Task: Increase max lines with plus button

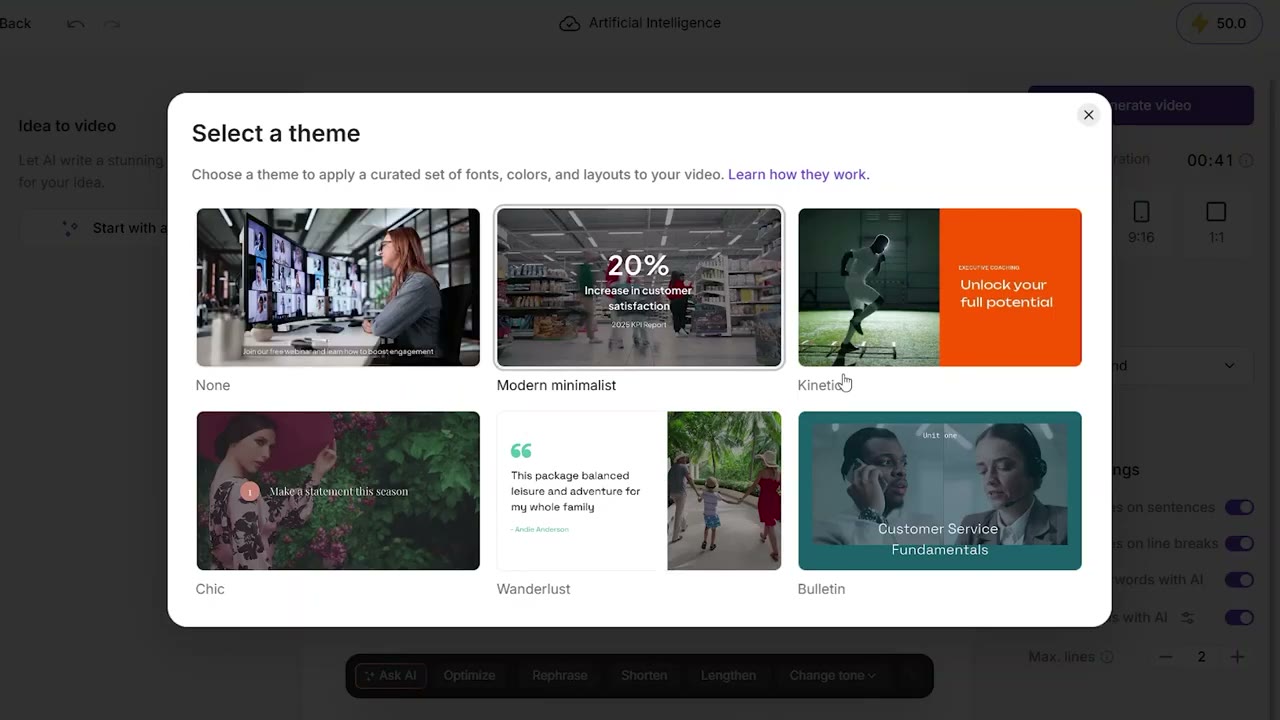Action: [1237, 657]
